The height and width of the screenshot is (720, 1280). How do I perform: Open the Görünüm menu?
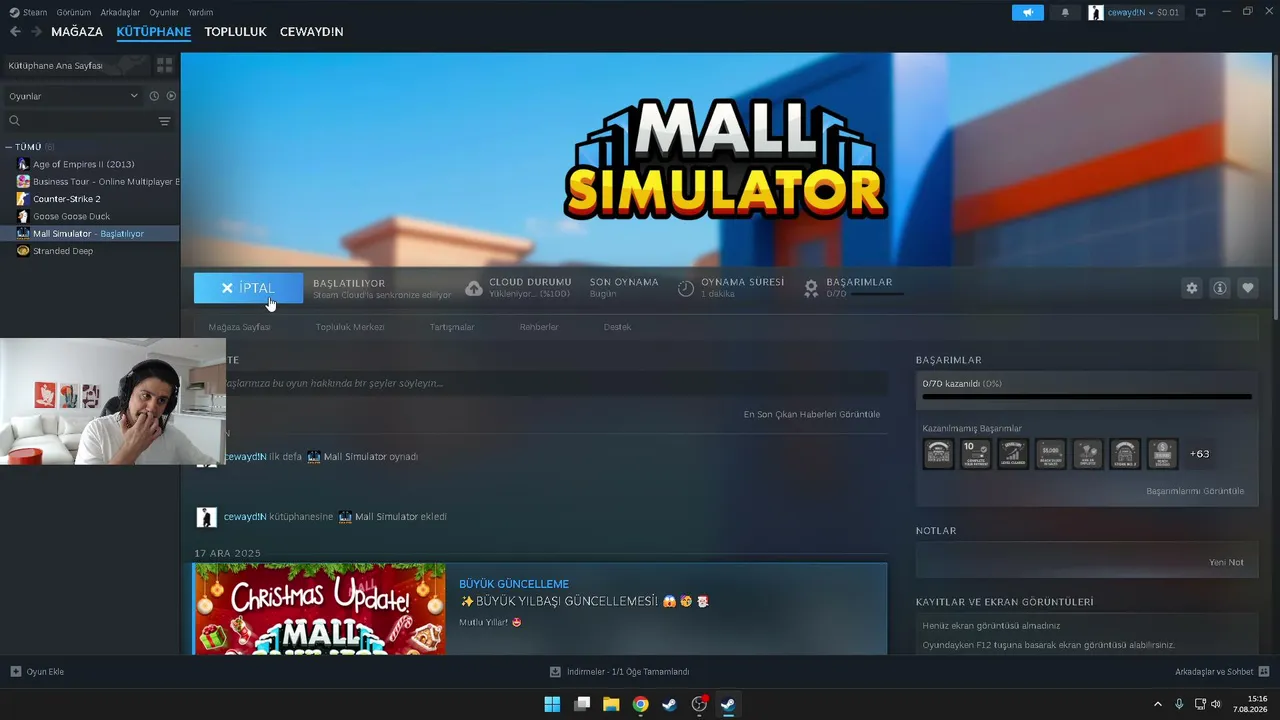(x=72, y=12)
